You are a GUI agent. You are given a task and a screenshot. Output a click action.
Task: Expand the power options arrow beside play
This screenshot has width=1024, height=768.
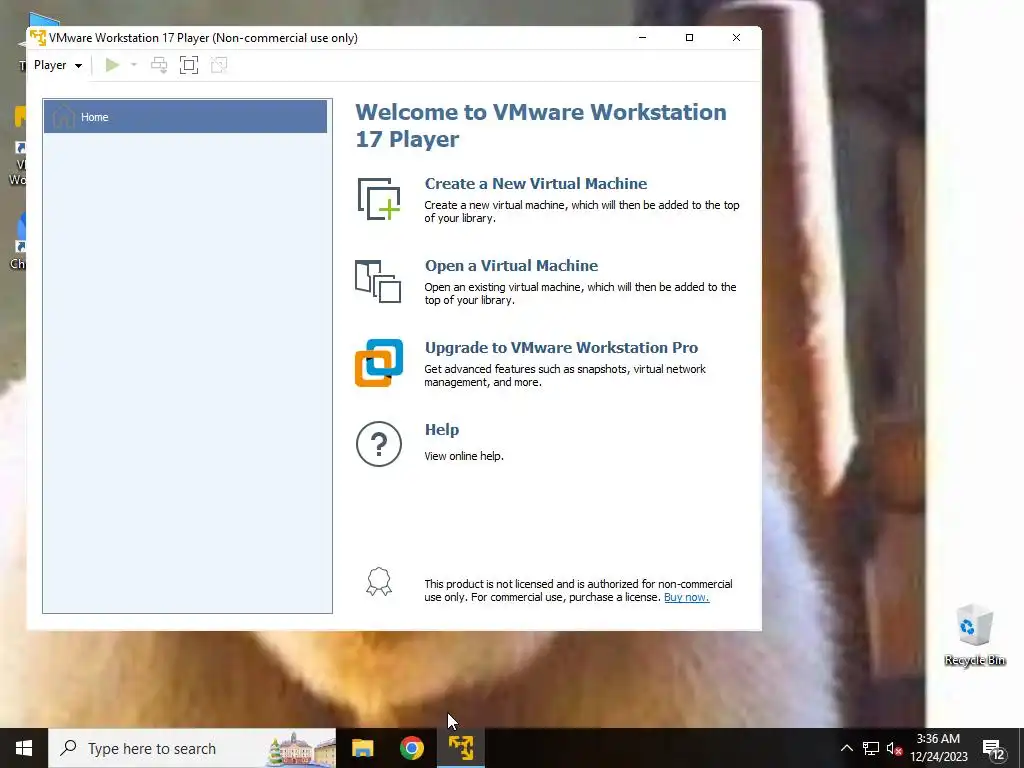[x=134, y=65]
